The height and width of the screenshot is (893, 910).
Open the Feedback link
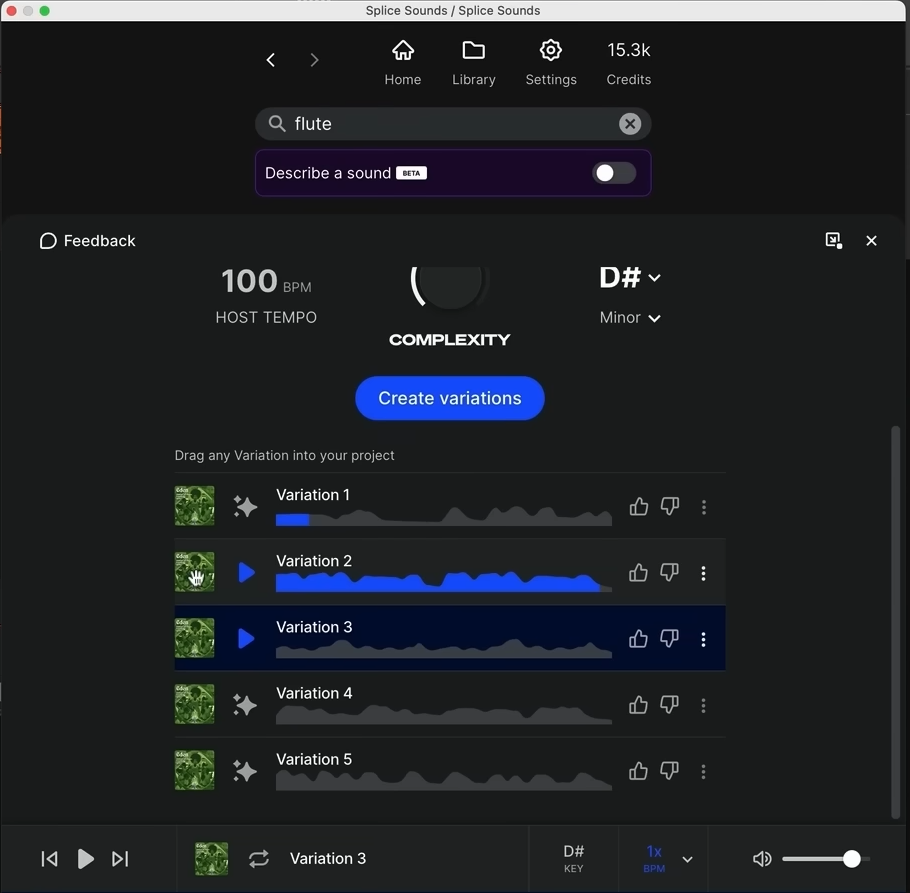pyautogui.click(x=87, y=241)
